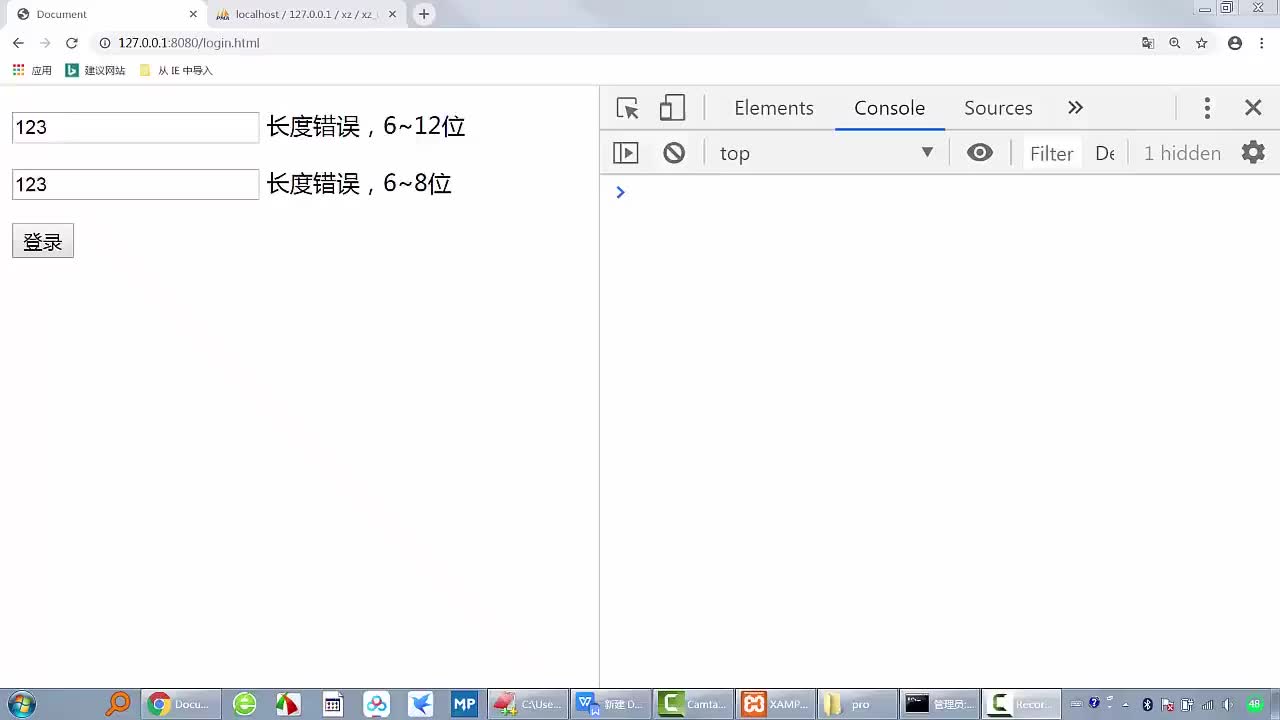Click the 新建 D... Word taskbar button
Viewport: 1280px width, 720px height.
pos(611,704)
